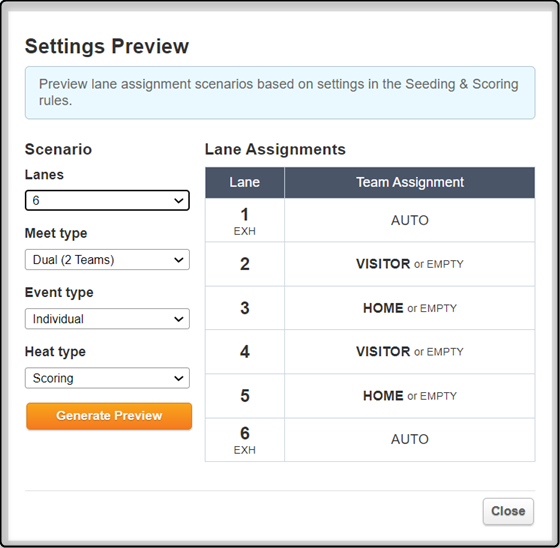
Task: Select lane 1 EXH cell
Action: pos(245,220)
